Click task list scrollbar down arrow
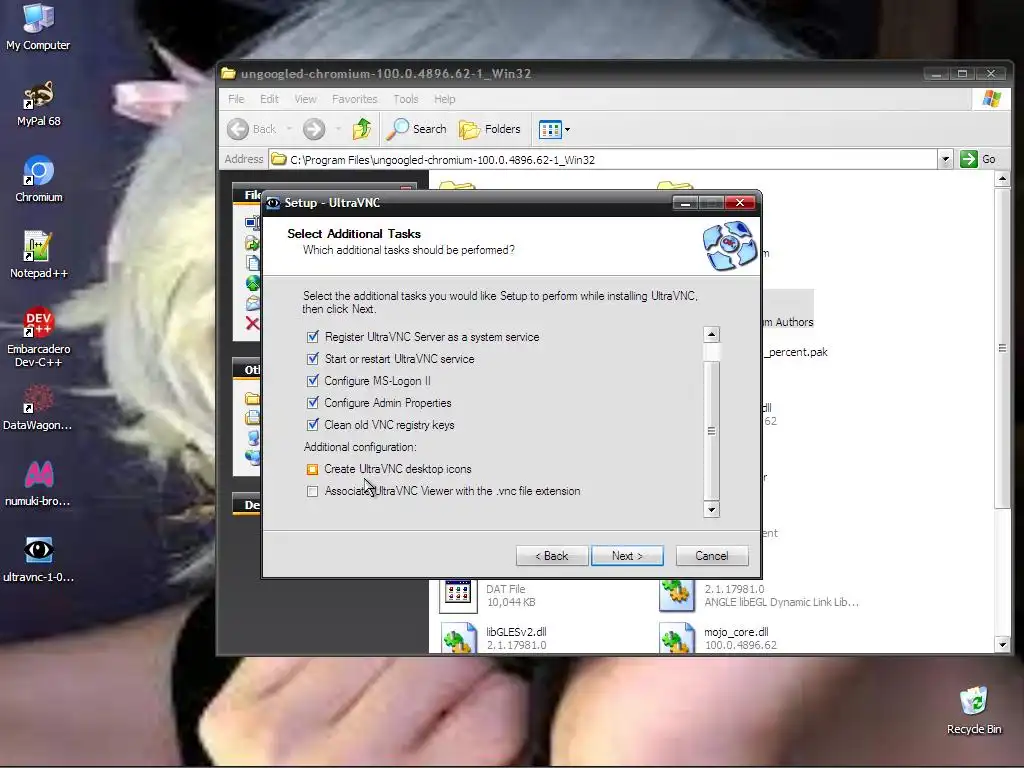Viewport: 1024px width, 768px height. point(711,509)
